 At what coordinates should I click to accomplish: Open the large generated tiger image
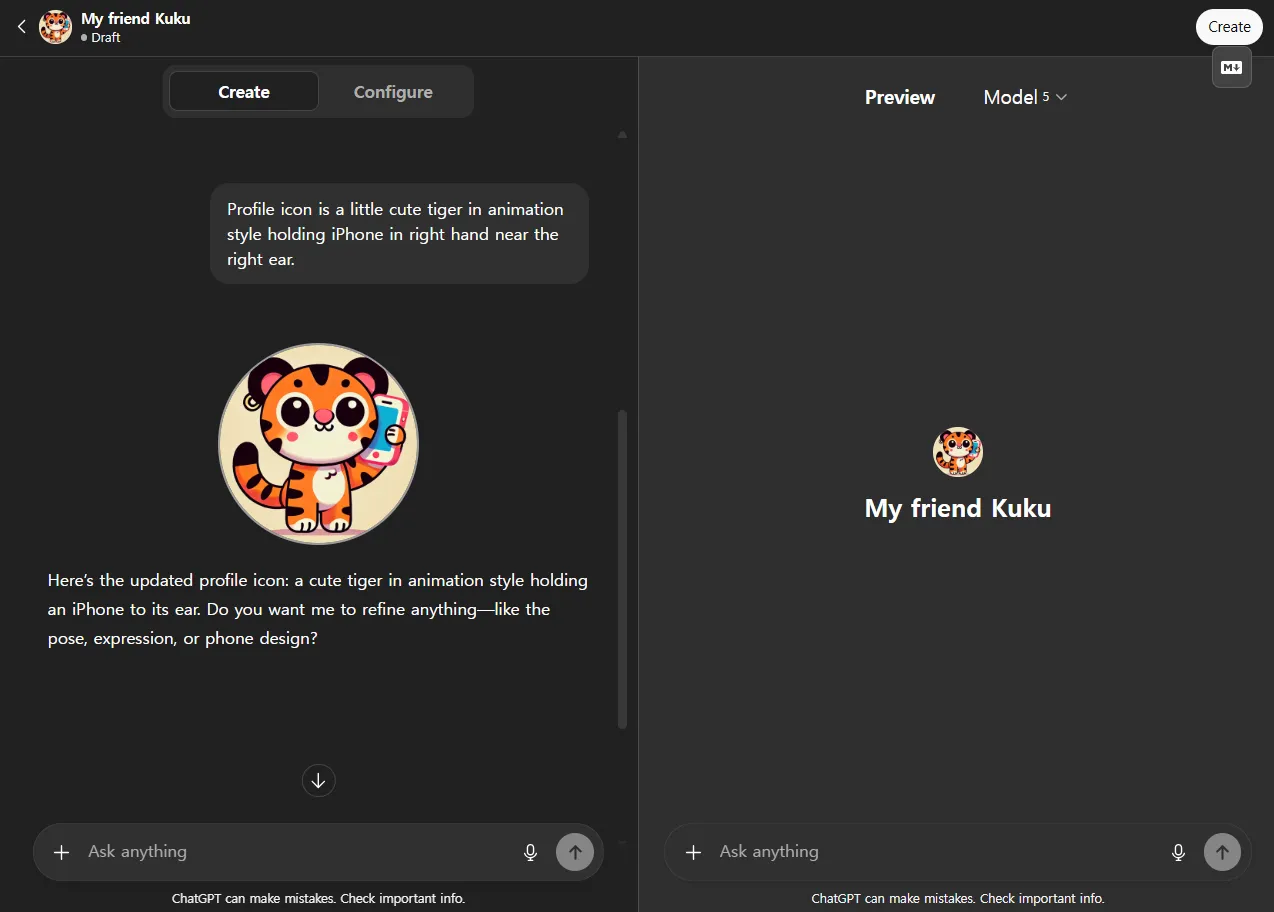tap(318, 444)
